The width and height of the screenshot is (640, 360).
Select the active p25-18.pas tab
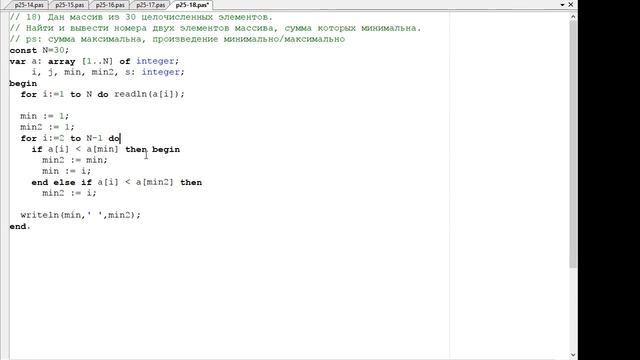(x=192, y=5)
